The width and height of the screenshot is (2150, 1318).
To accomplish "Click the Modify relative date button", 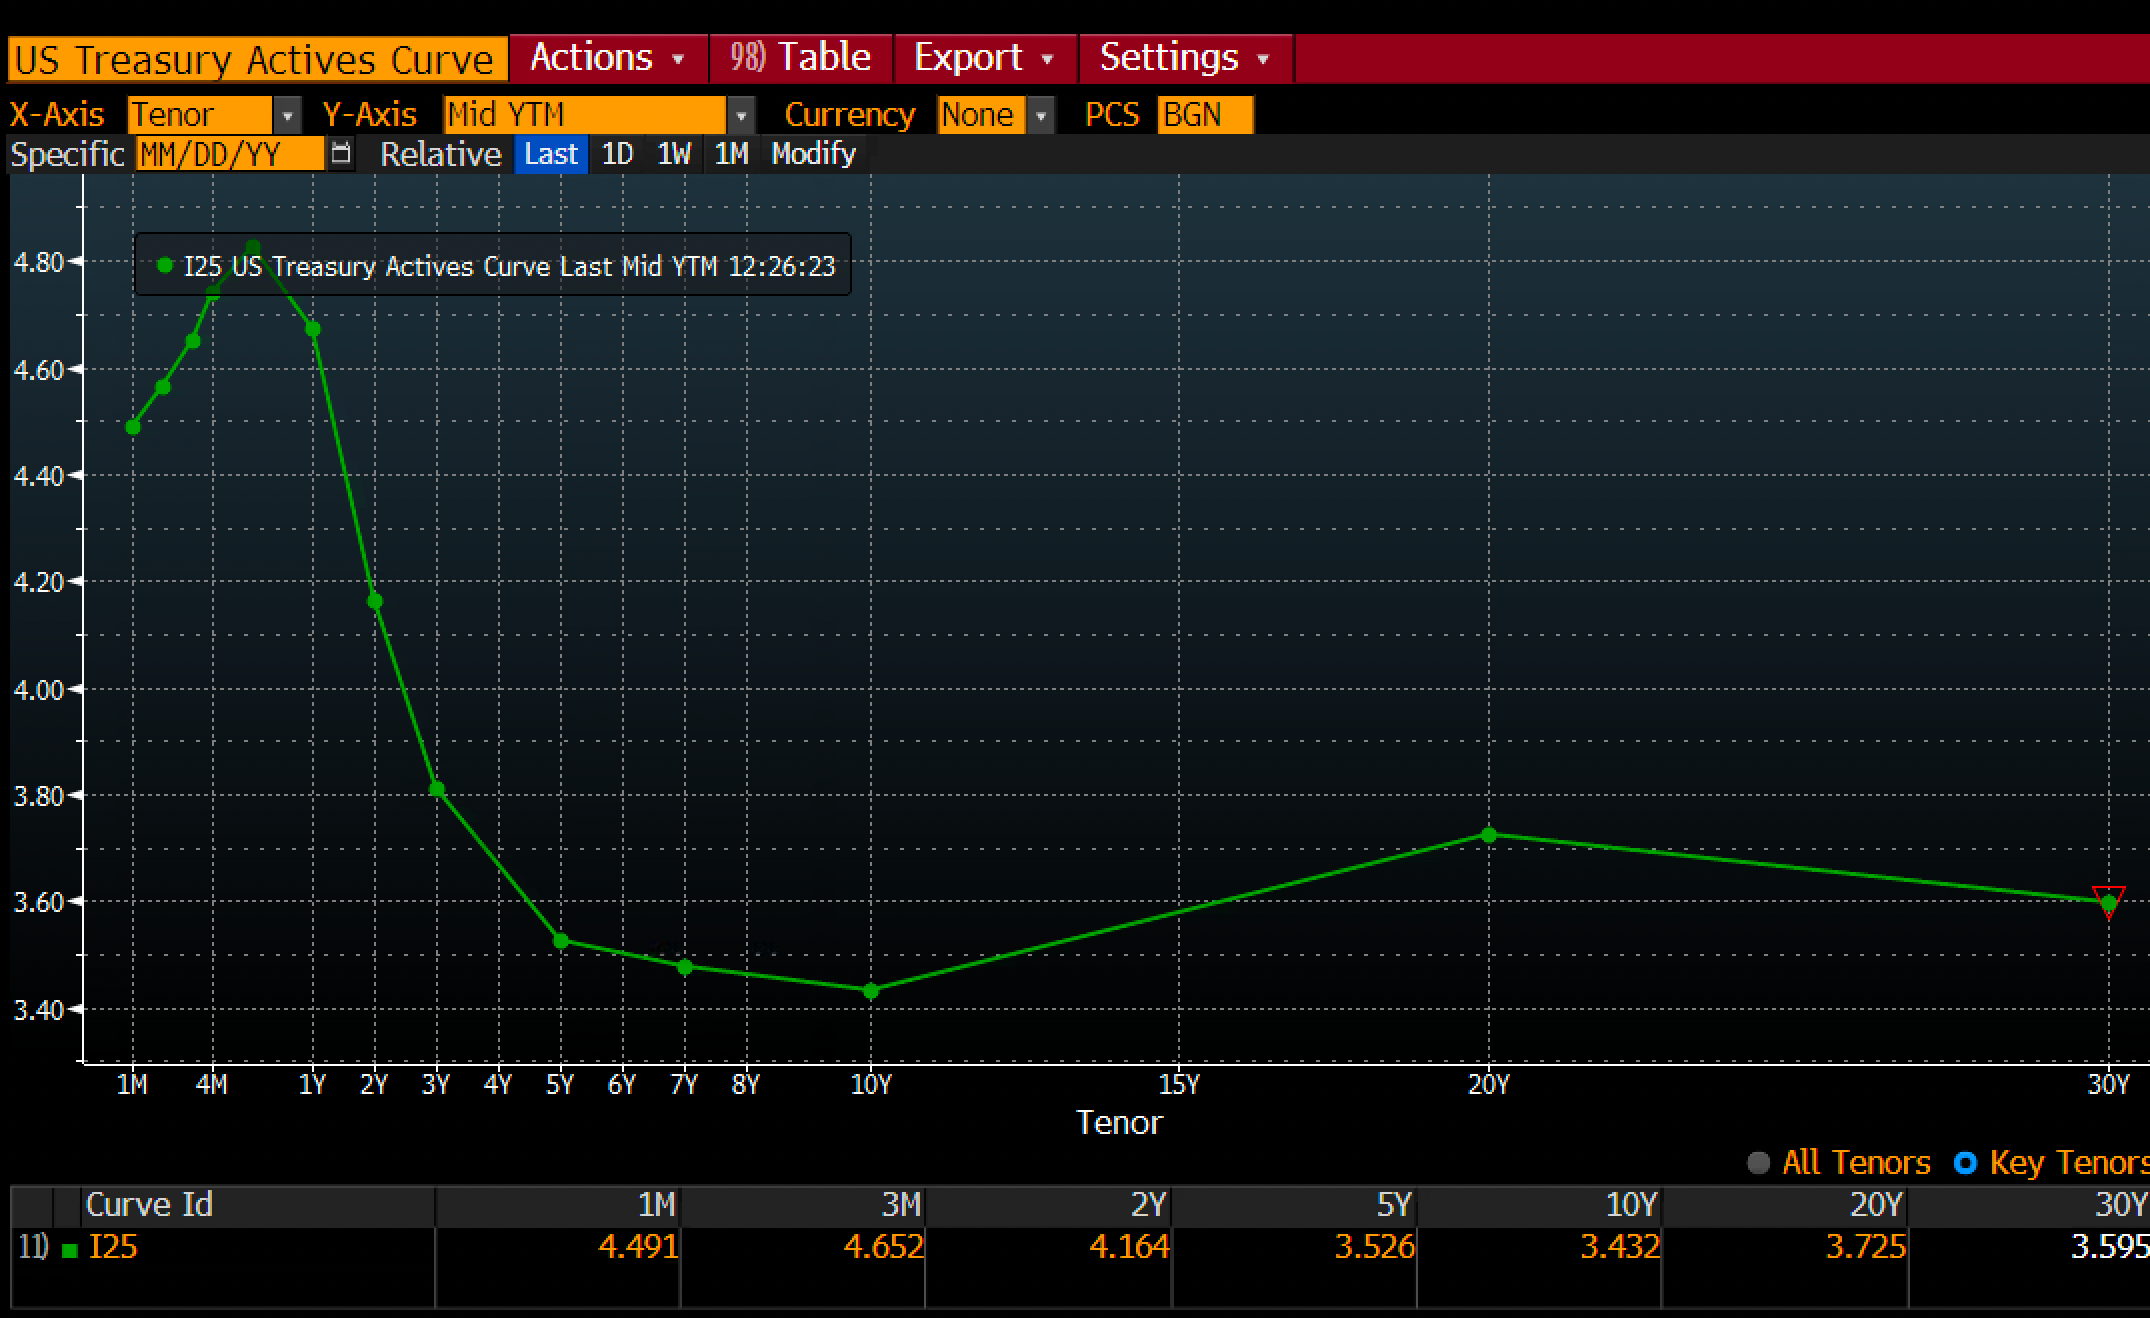I will (x=813, y=154).
